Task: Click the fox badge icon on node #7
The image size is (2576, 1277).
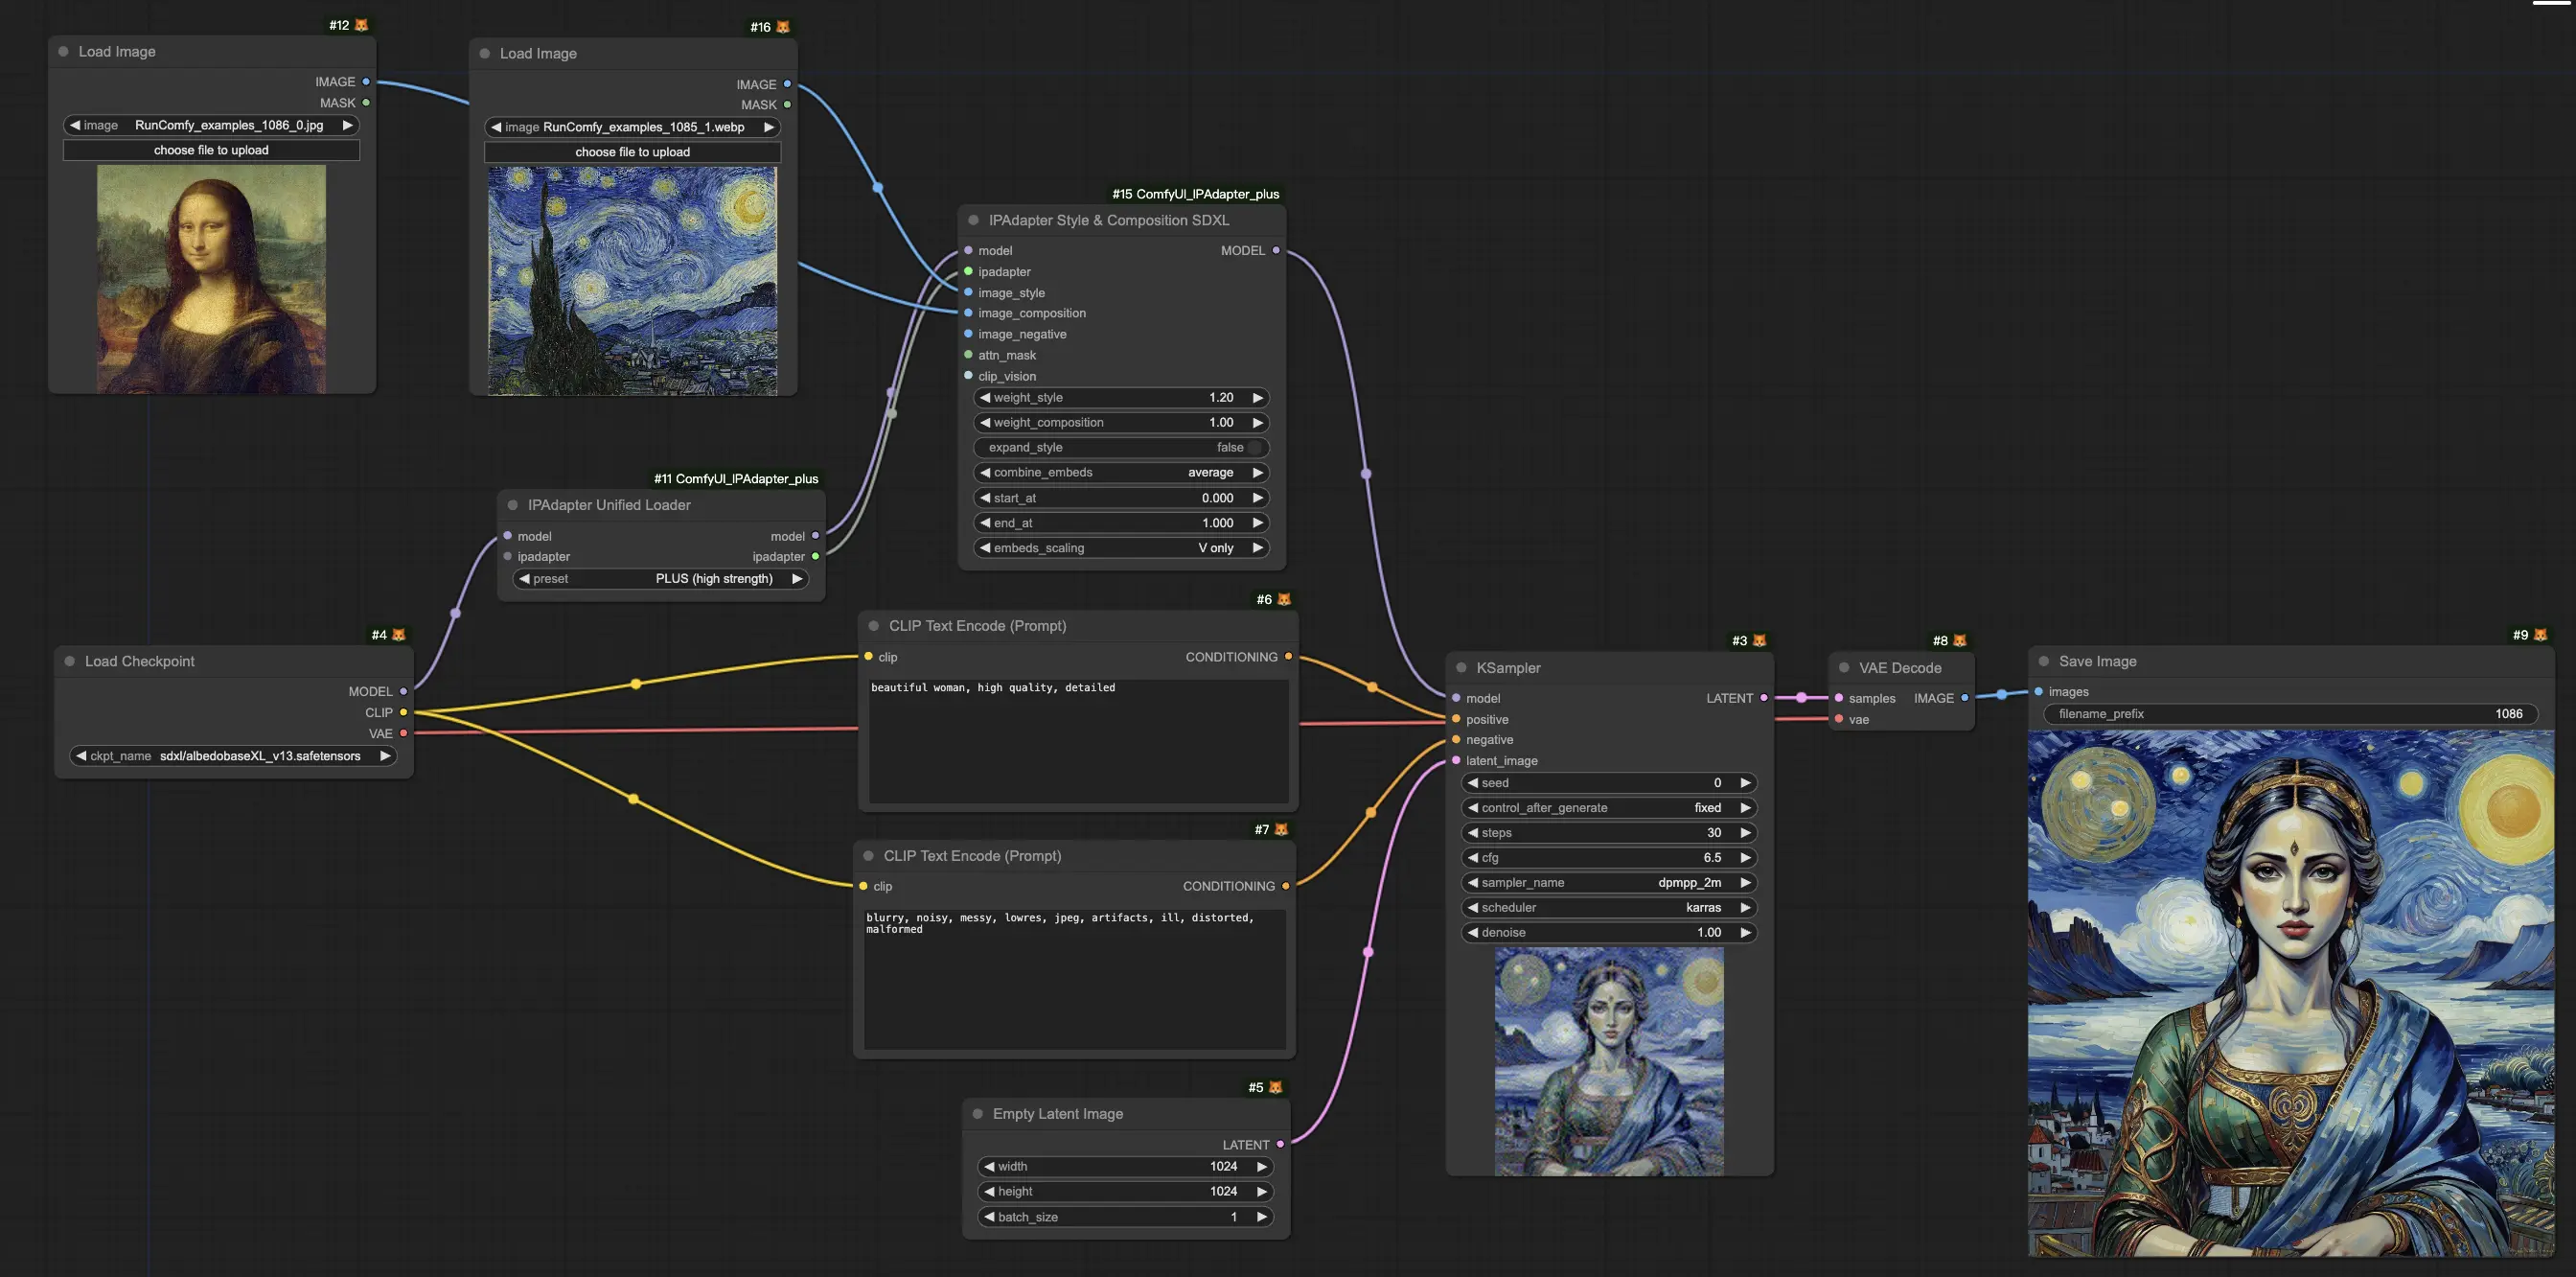Action: [x=1282, y=829]
